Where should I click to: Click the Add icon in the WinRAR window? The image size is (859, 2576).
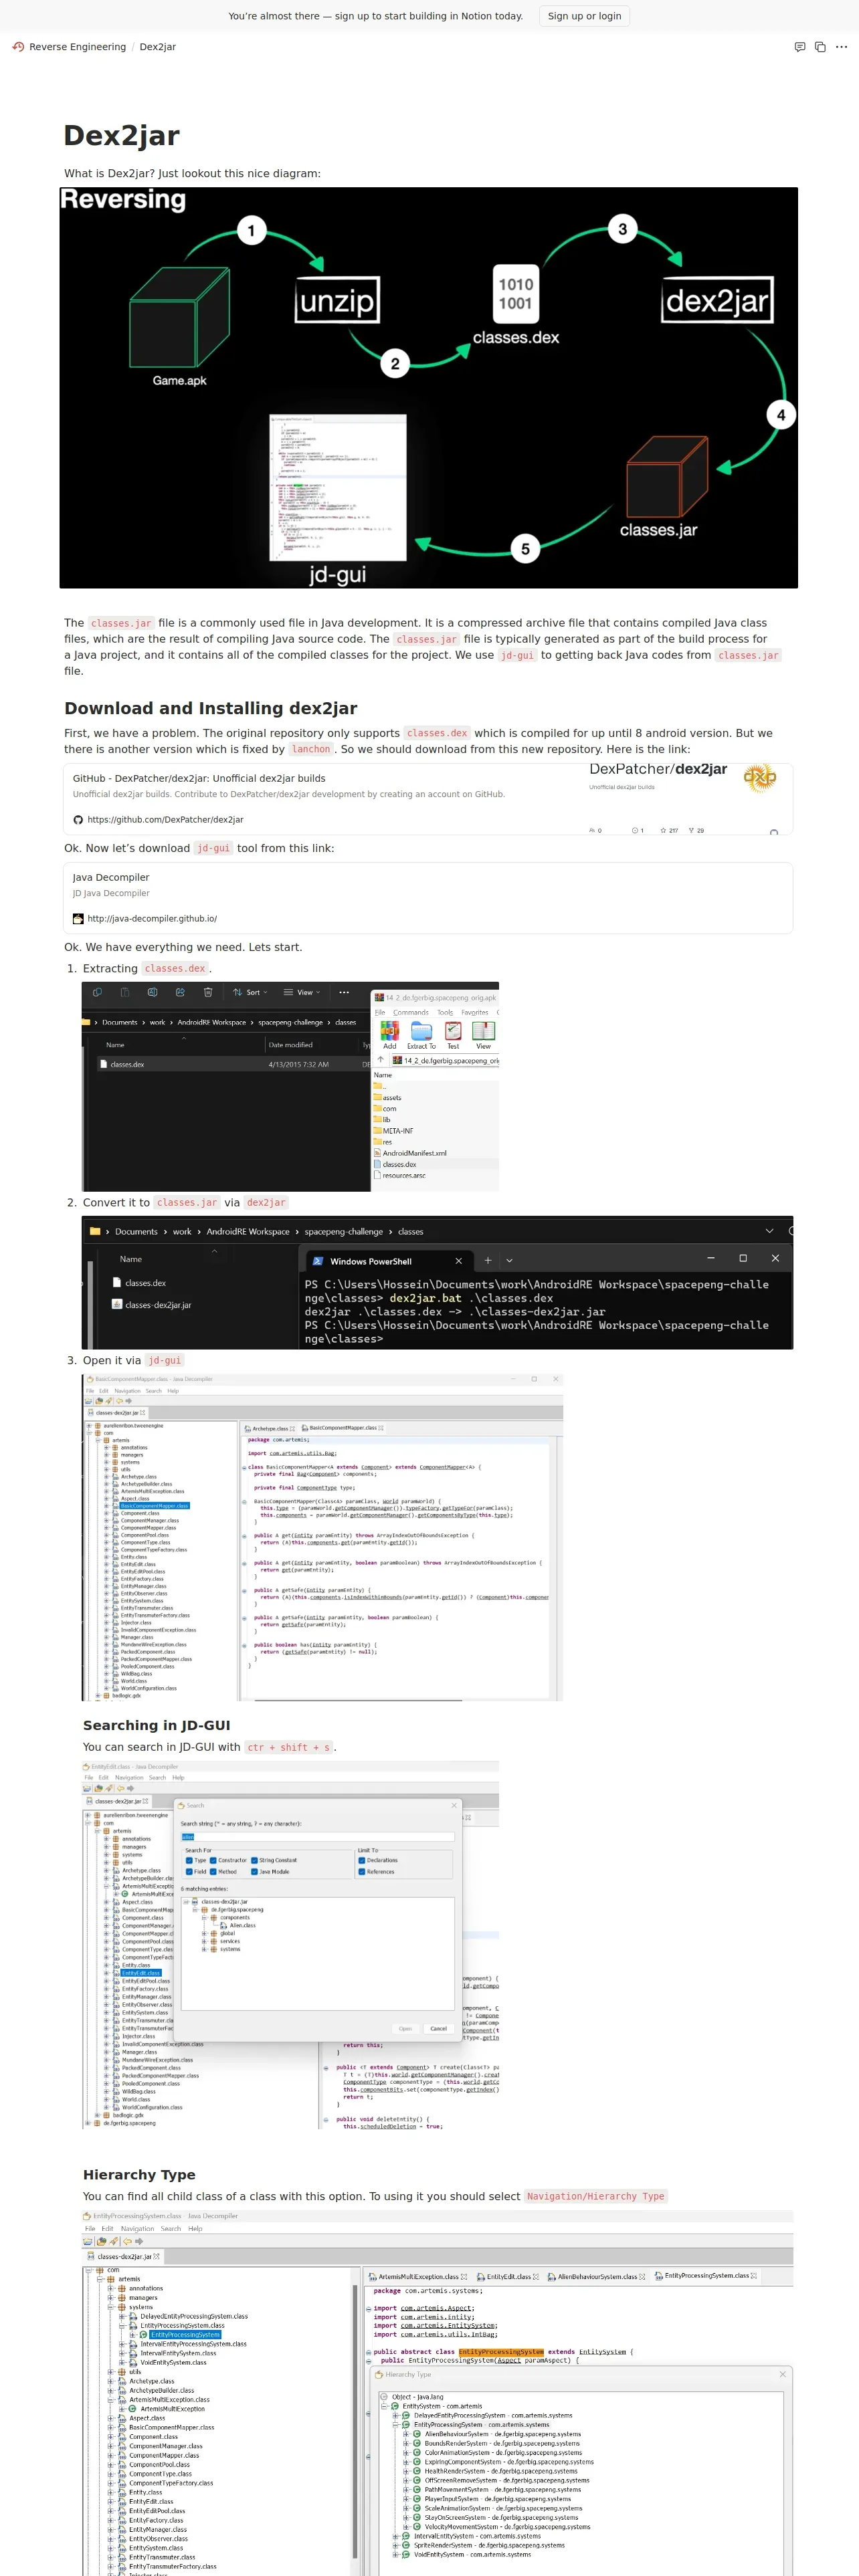click(x=389, y=1034)
